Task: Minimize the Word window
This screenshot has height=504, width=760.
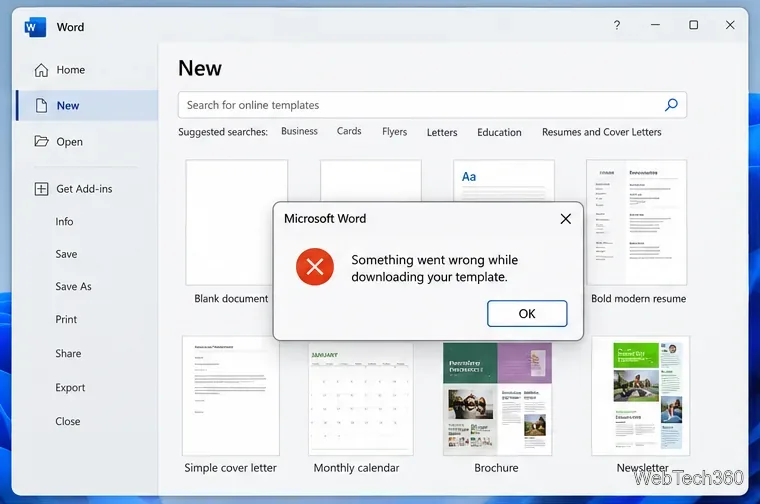Action: tap(655, 25)
